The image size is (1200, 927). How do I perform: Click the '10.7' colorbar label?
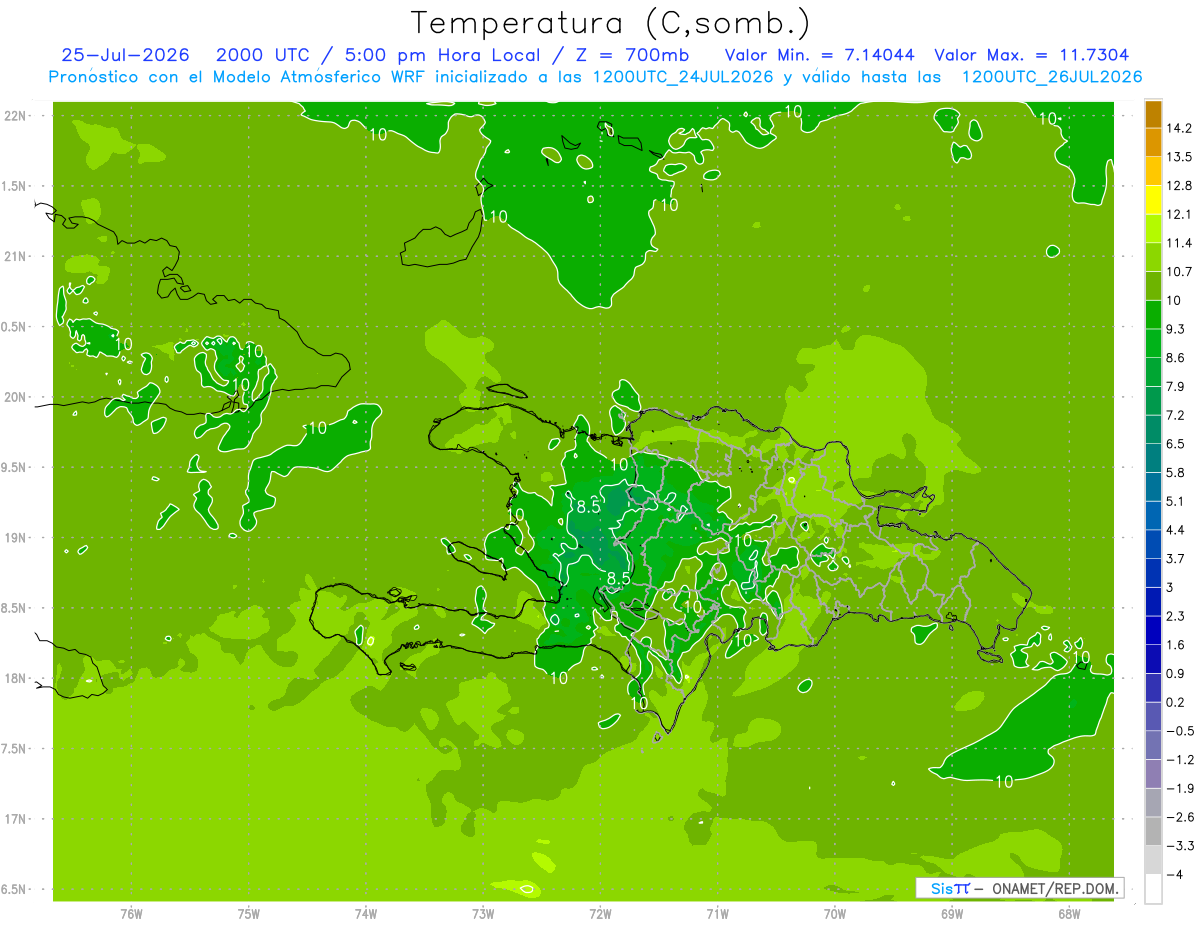1180,272
